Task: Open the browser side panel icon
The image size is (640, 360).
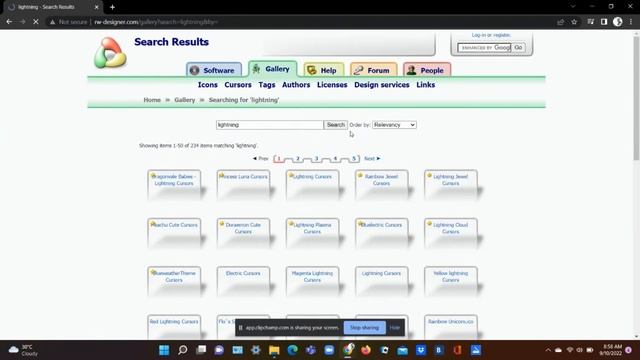Action: (x=604, y=22)
